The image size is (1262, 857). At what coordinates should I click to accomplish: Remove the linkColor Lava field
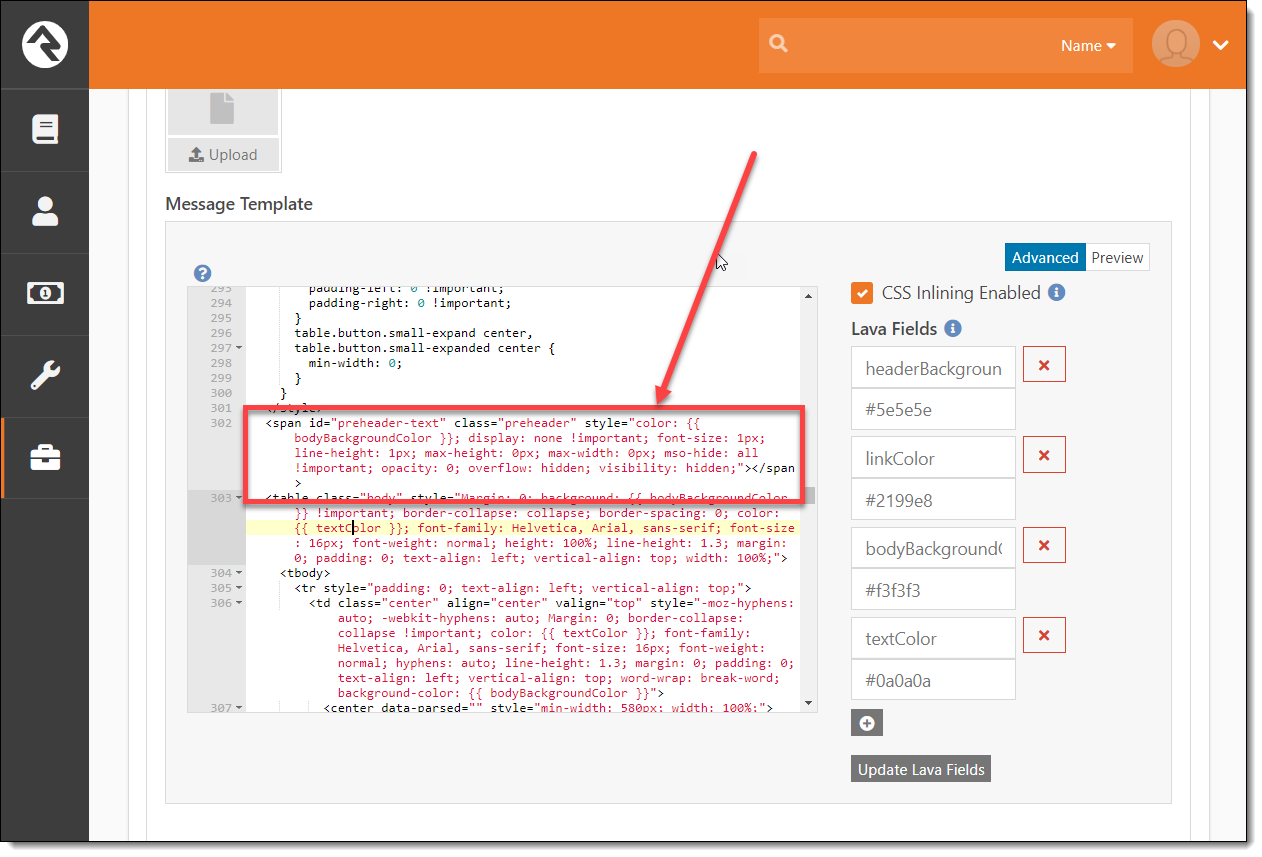point(1044,455)
